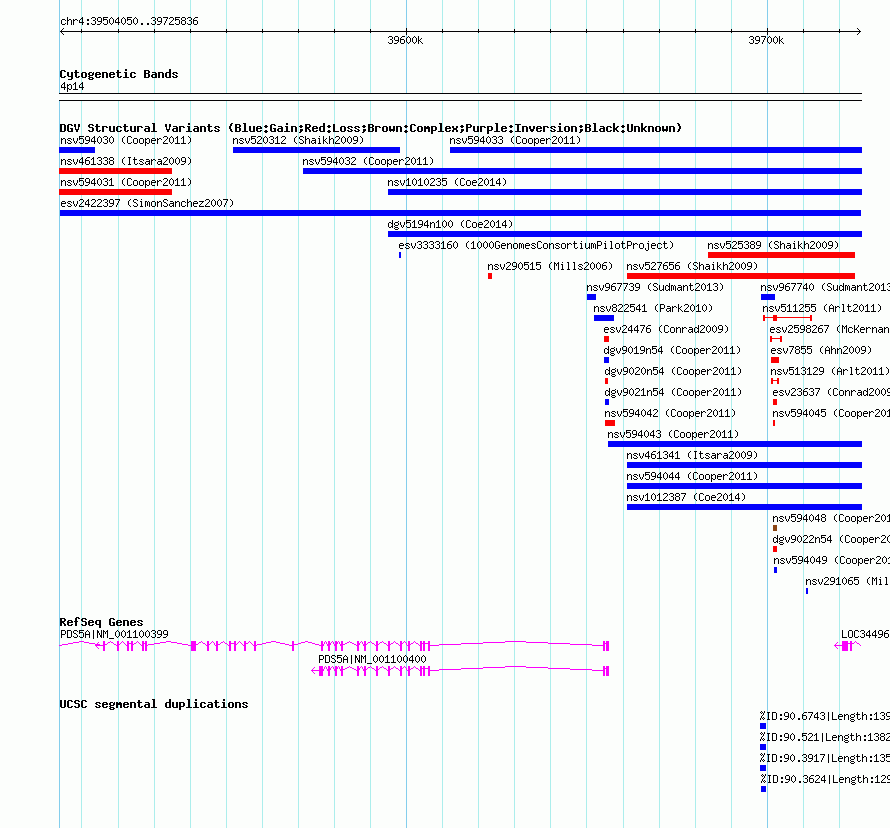Select the nsv967740 variant label
Image resolution: width=890 pixels, height=828 pixels.
click(x=825, y=287)
